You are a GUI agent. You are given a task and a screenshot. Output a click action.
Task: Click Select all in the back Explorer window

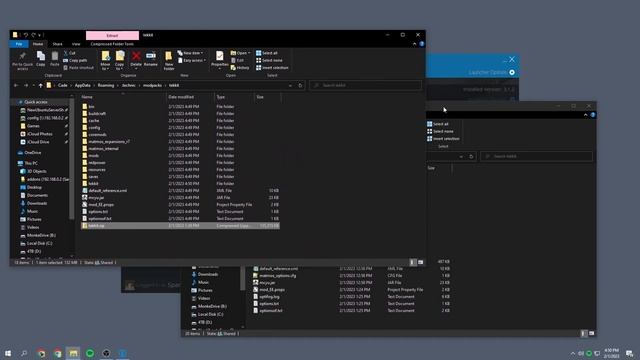(438, 124)
